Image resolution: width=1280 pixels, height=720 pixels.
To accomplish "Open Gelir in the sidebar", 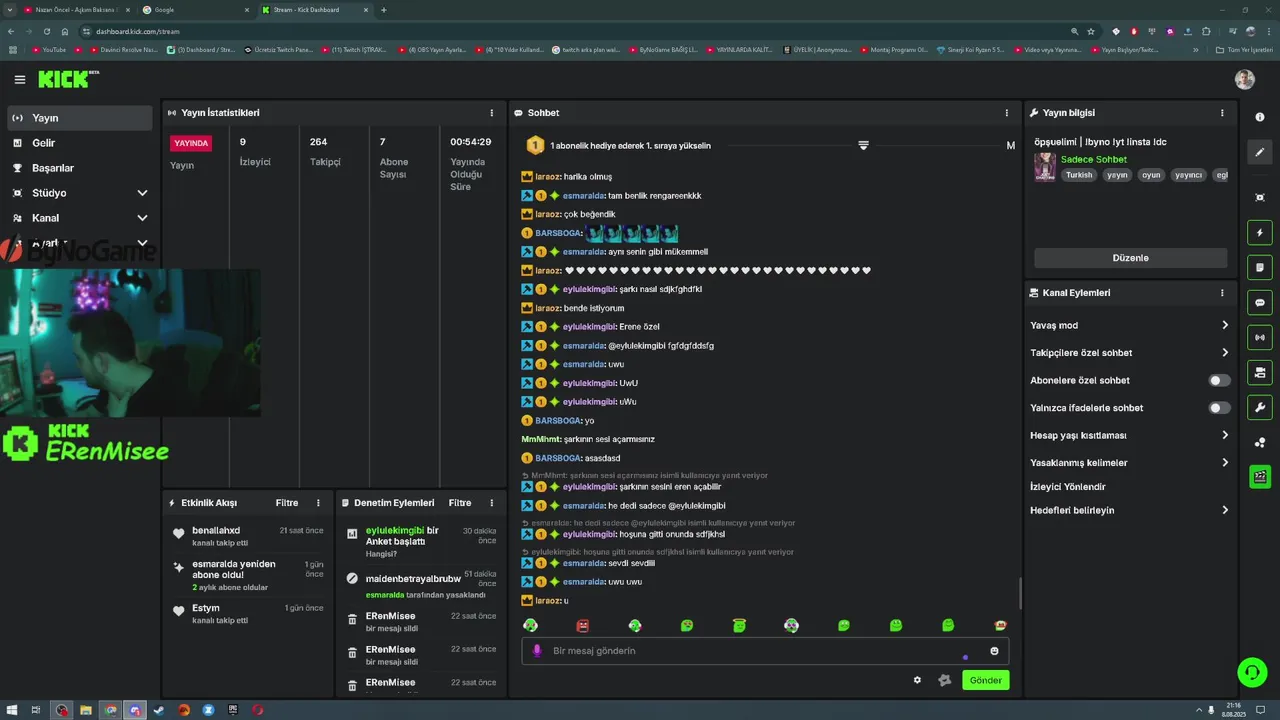I will point(80,143).
